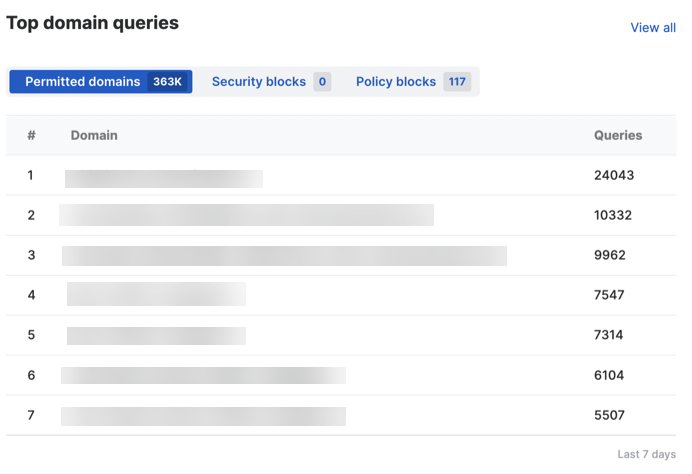Select the blurred domain in row 6
This screenshot has height=474, width=692.
(x=203, y=375)
